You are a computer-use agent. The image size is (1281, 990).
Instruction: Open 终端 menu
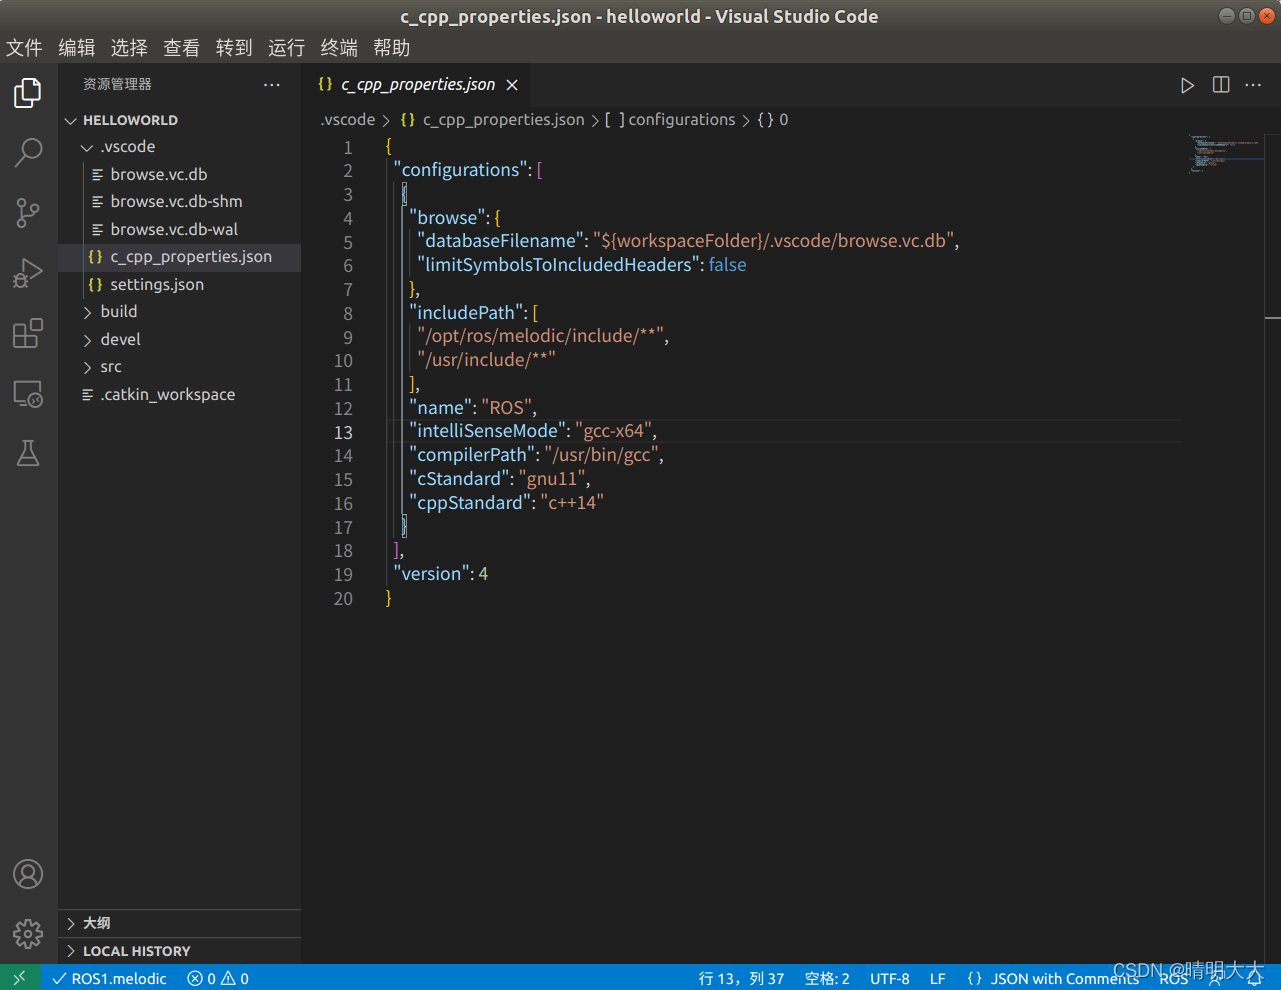click(339, 48)
